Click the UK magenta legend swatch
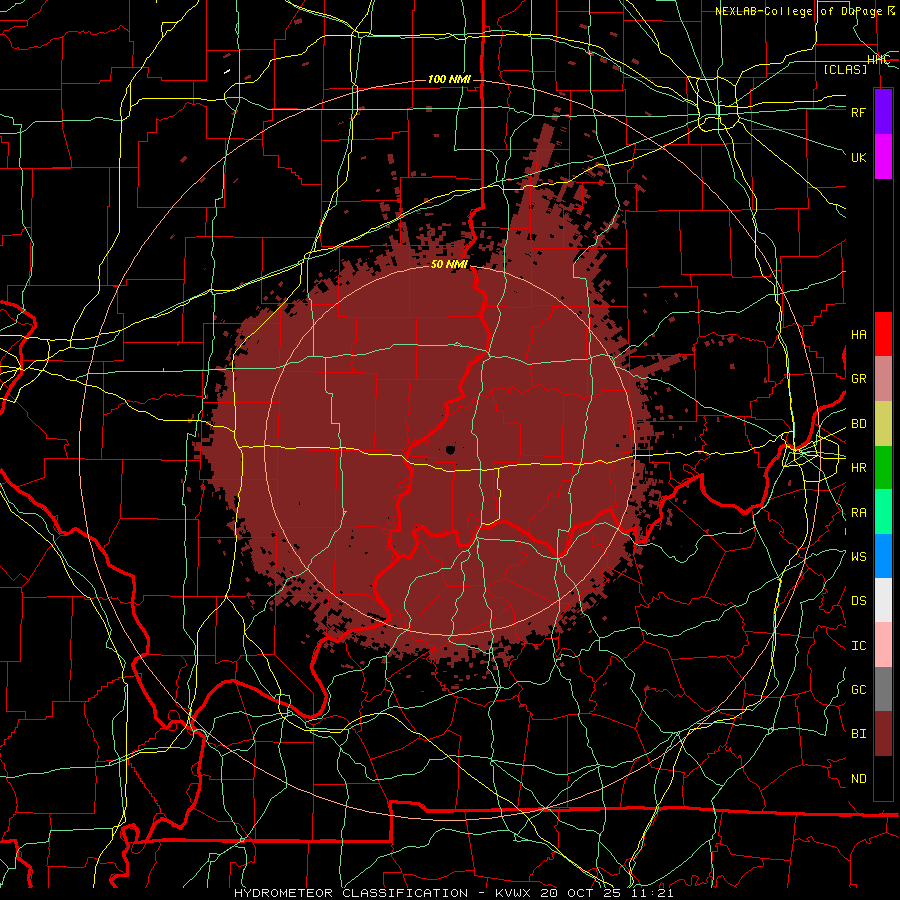The height and width of the screenshot is (900, 900). coord(883,157)
